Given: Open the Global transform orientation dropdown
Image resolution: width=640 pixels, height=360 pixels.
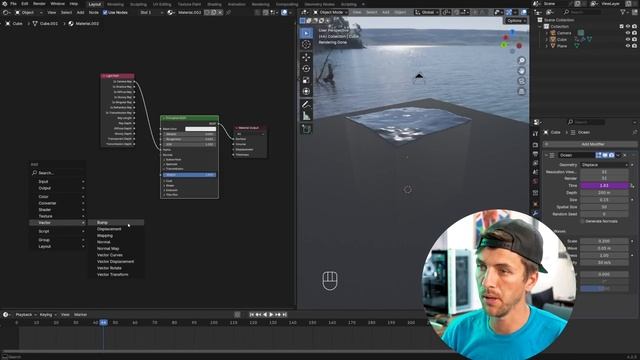Looking at the screenshot, I should click(x=426, y=13).
